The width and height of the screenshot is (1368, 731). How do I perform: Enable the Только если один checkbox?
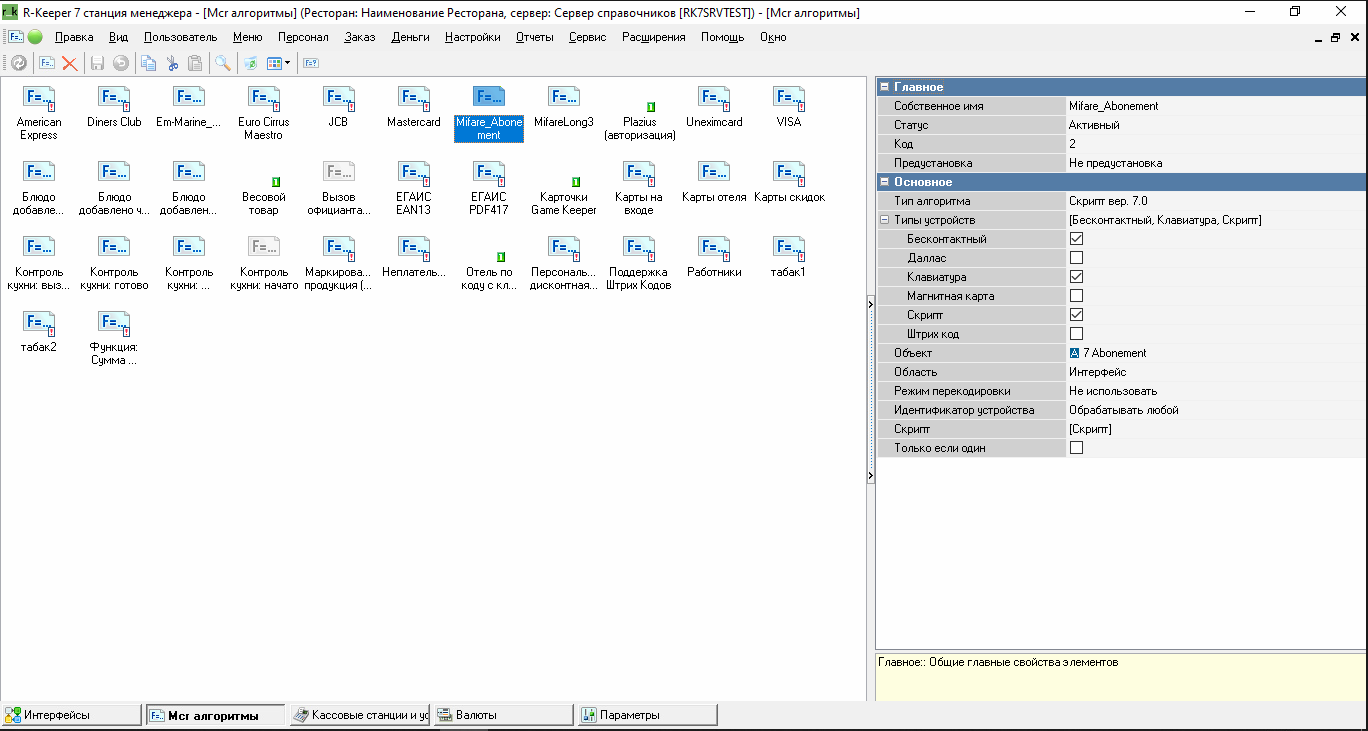coord(1076,448)
